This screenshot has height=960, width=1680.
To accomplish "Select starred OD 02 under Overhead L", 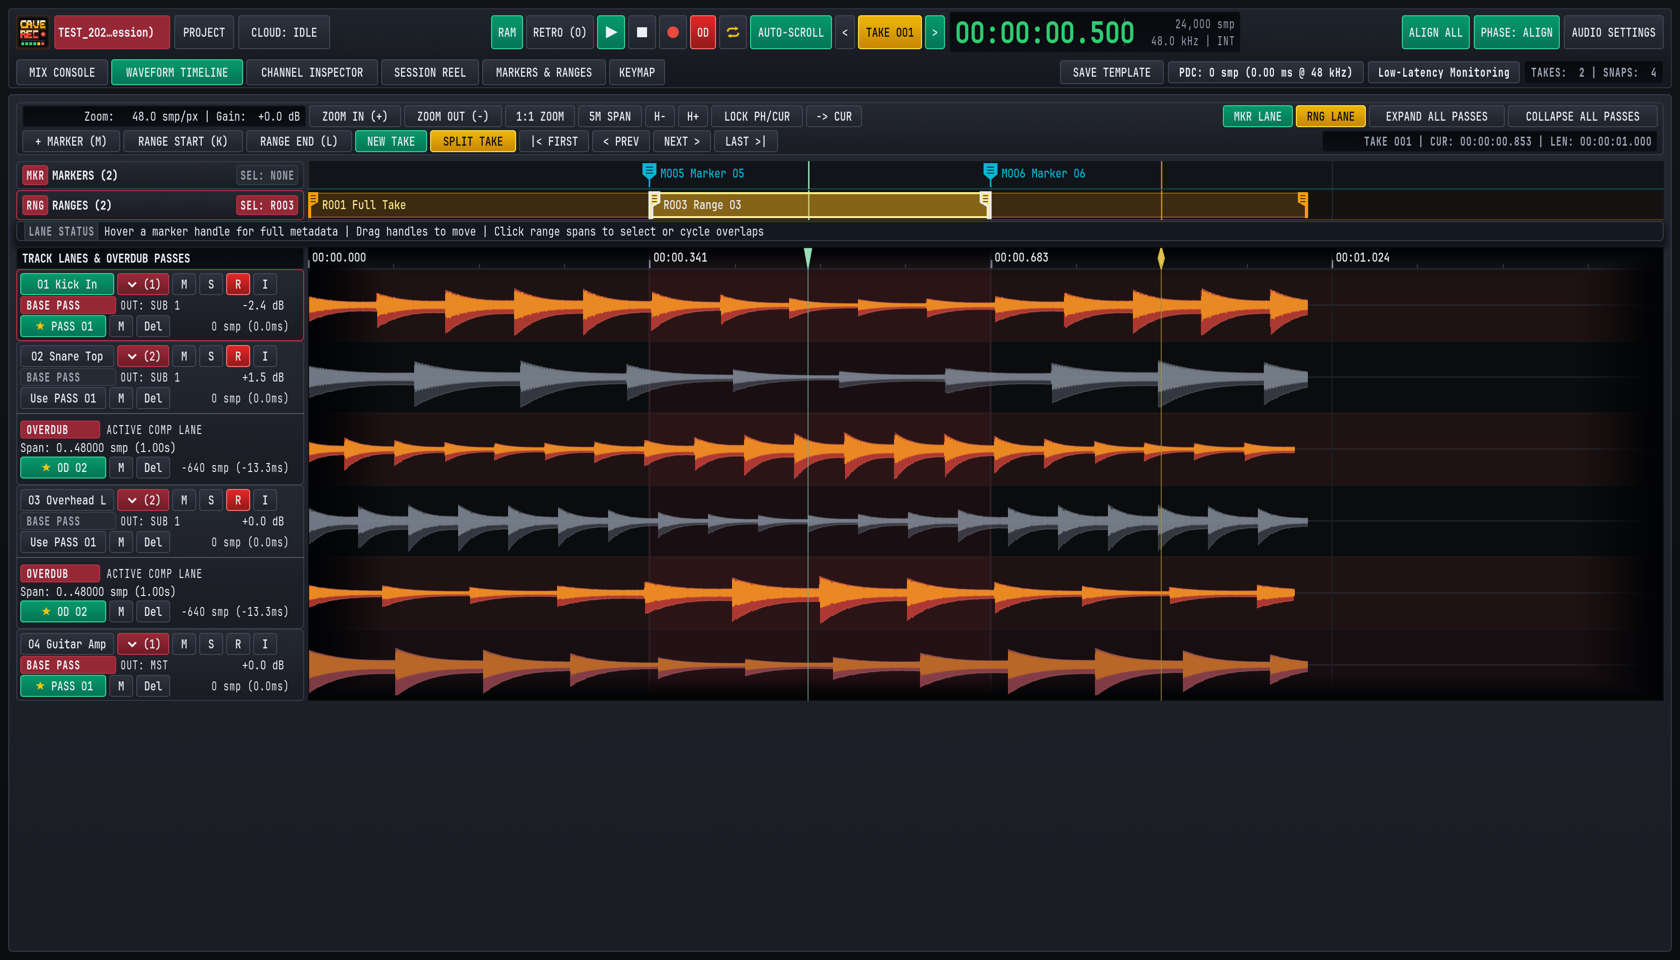I will [x=63, y=612].
